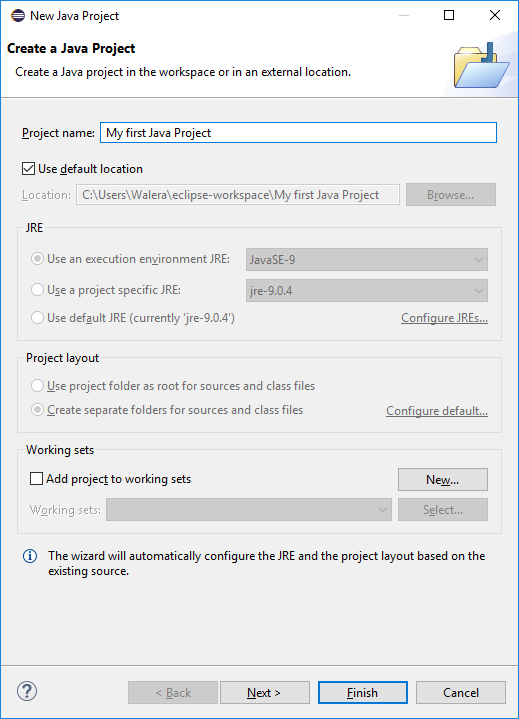The width and height of the screenshot is (519, 719).
Task: Open the Working sets combo box
Action: click(249, 509)
